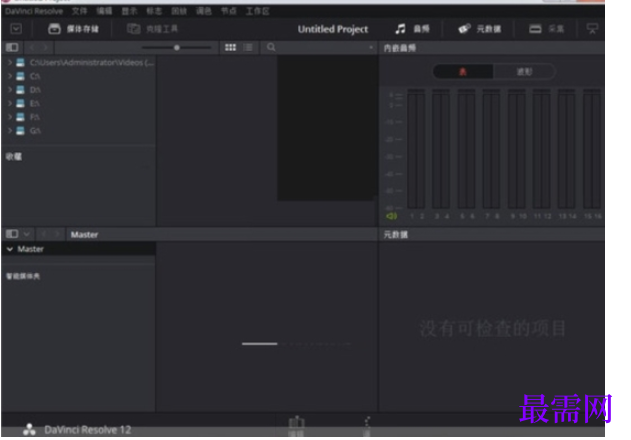Open the 标志 mark menu
The width and height of the screenshot is (631, 440).
click(x=154, y=11)
